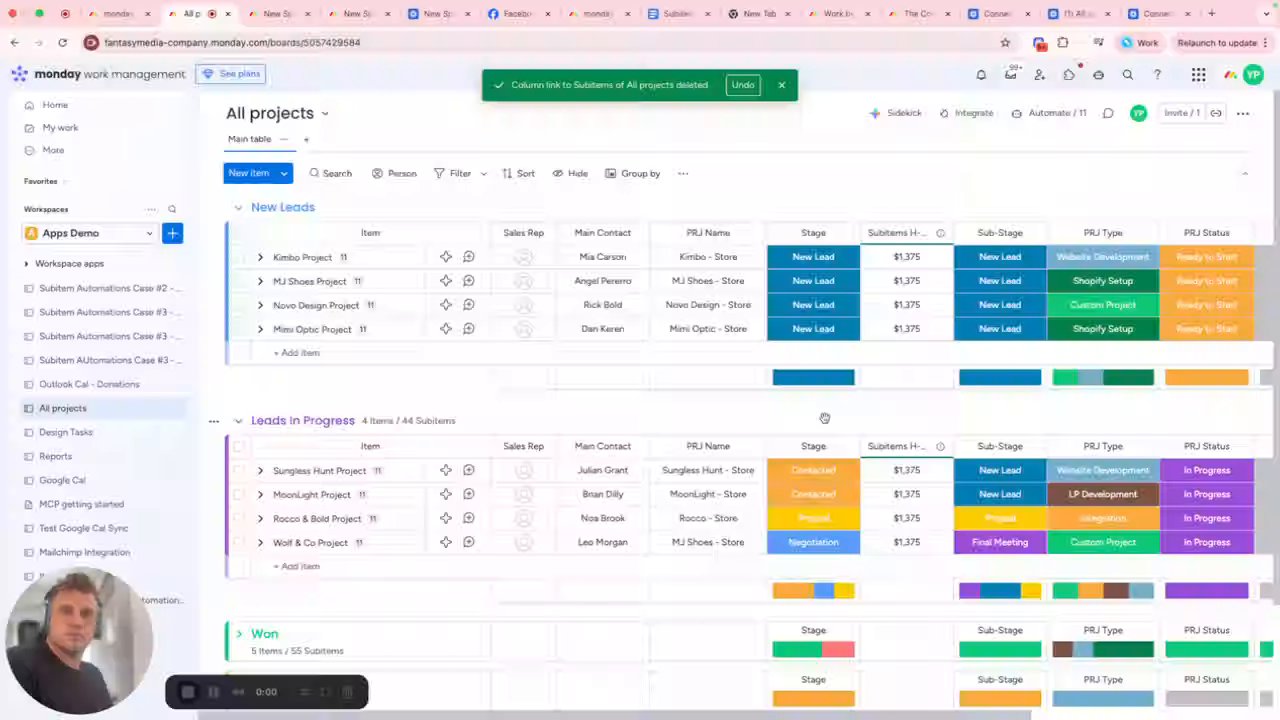
Task: Open the board options three-dot menu
Action: point(1243,113)
